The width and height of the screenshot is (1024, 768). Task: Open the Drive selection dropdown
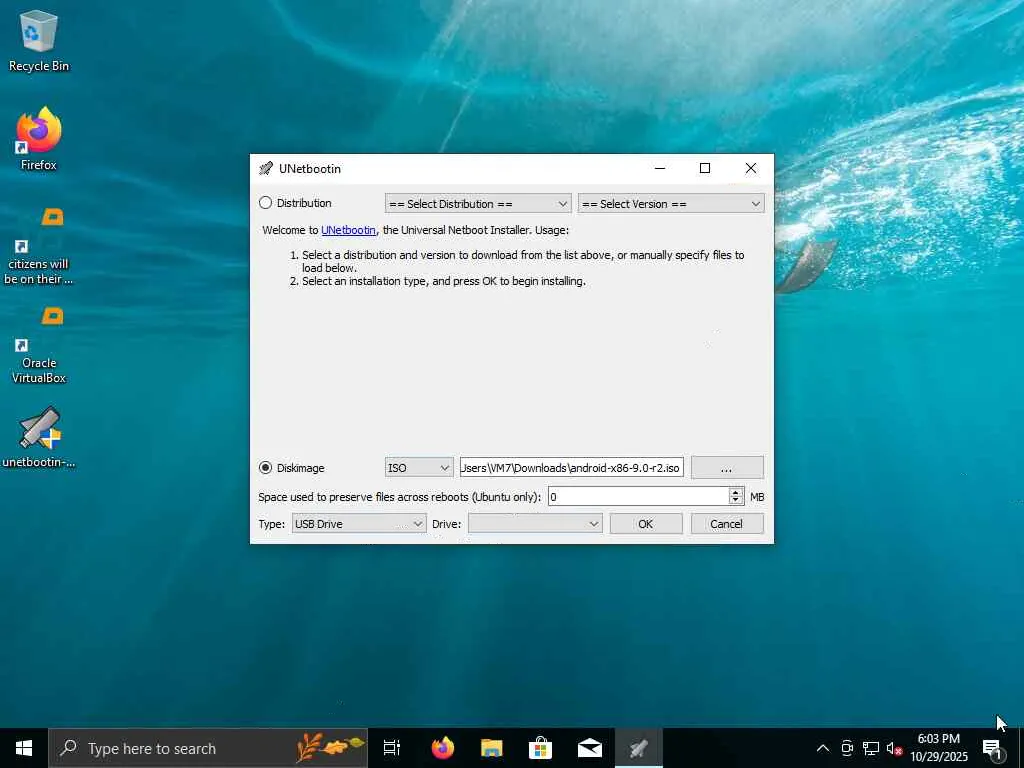coord(535,524)
